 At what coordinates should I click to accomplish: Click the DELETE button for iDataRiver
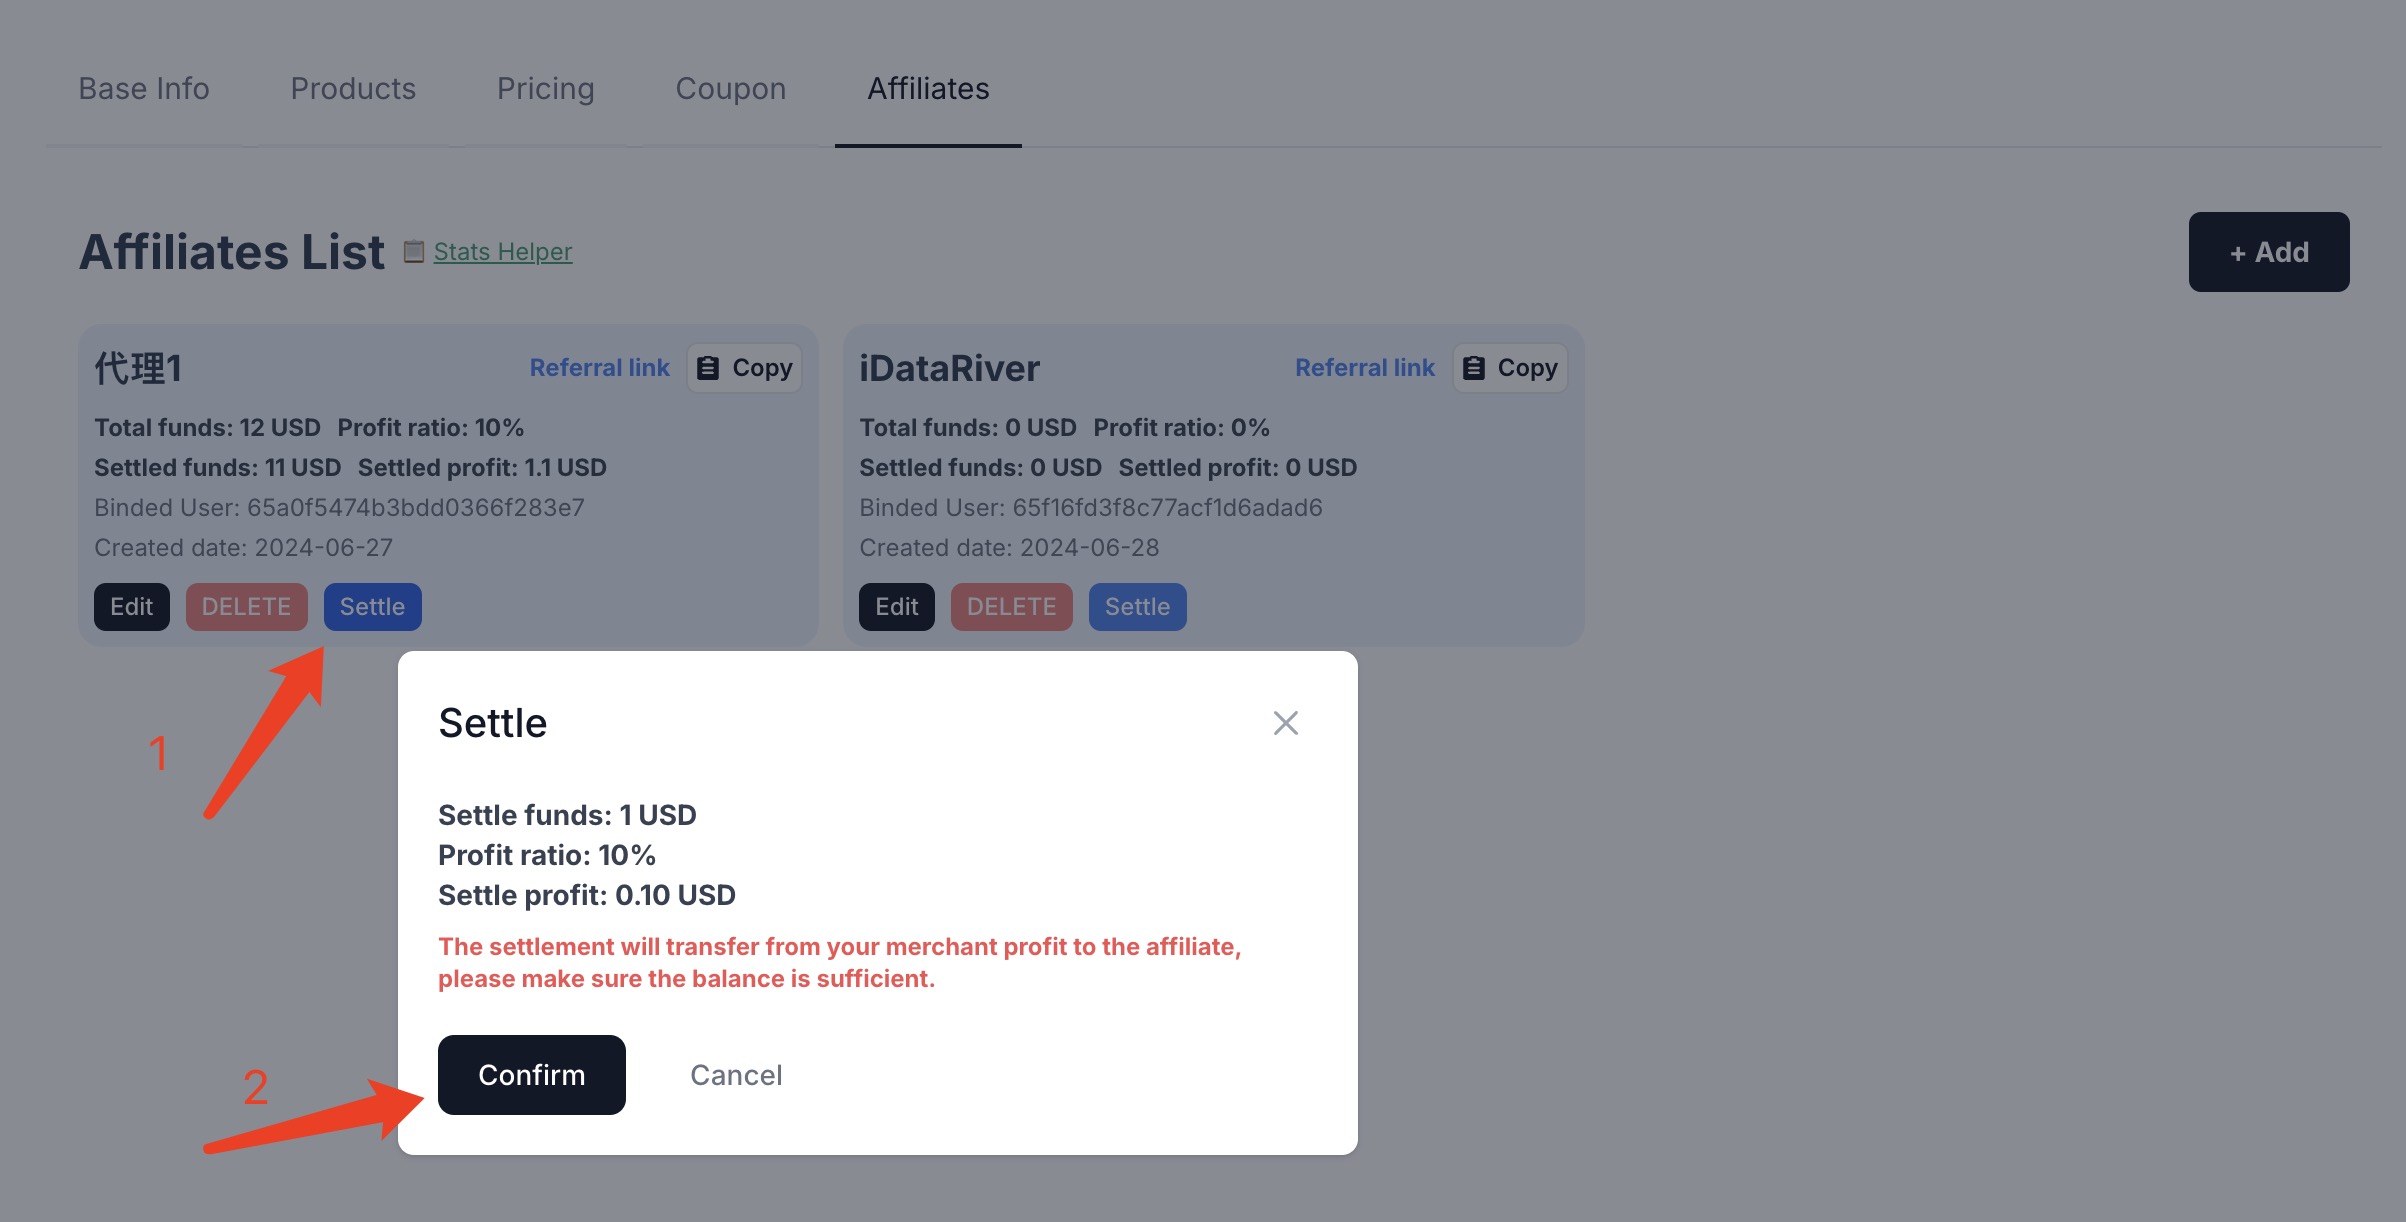tap(1010, 606)
